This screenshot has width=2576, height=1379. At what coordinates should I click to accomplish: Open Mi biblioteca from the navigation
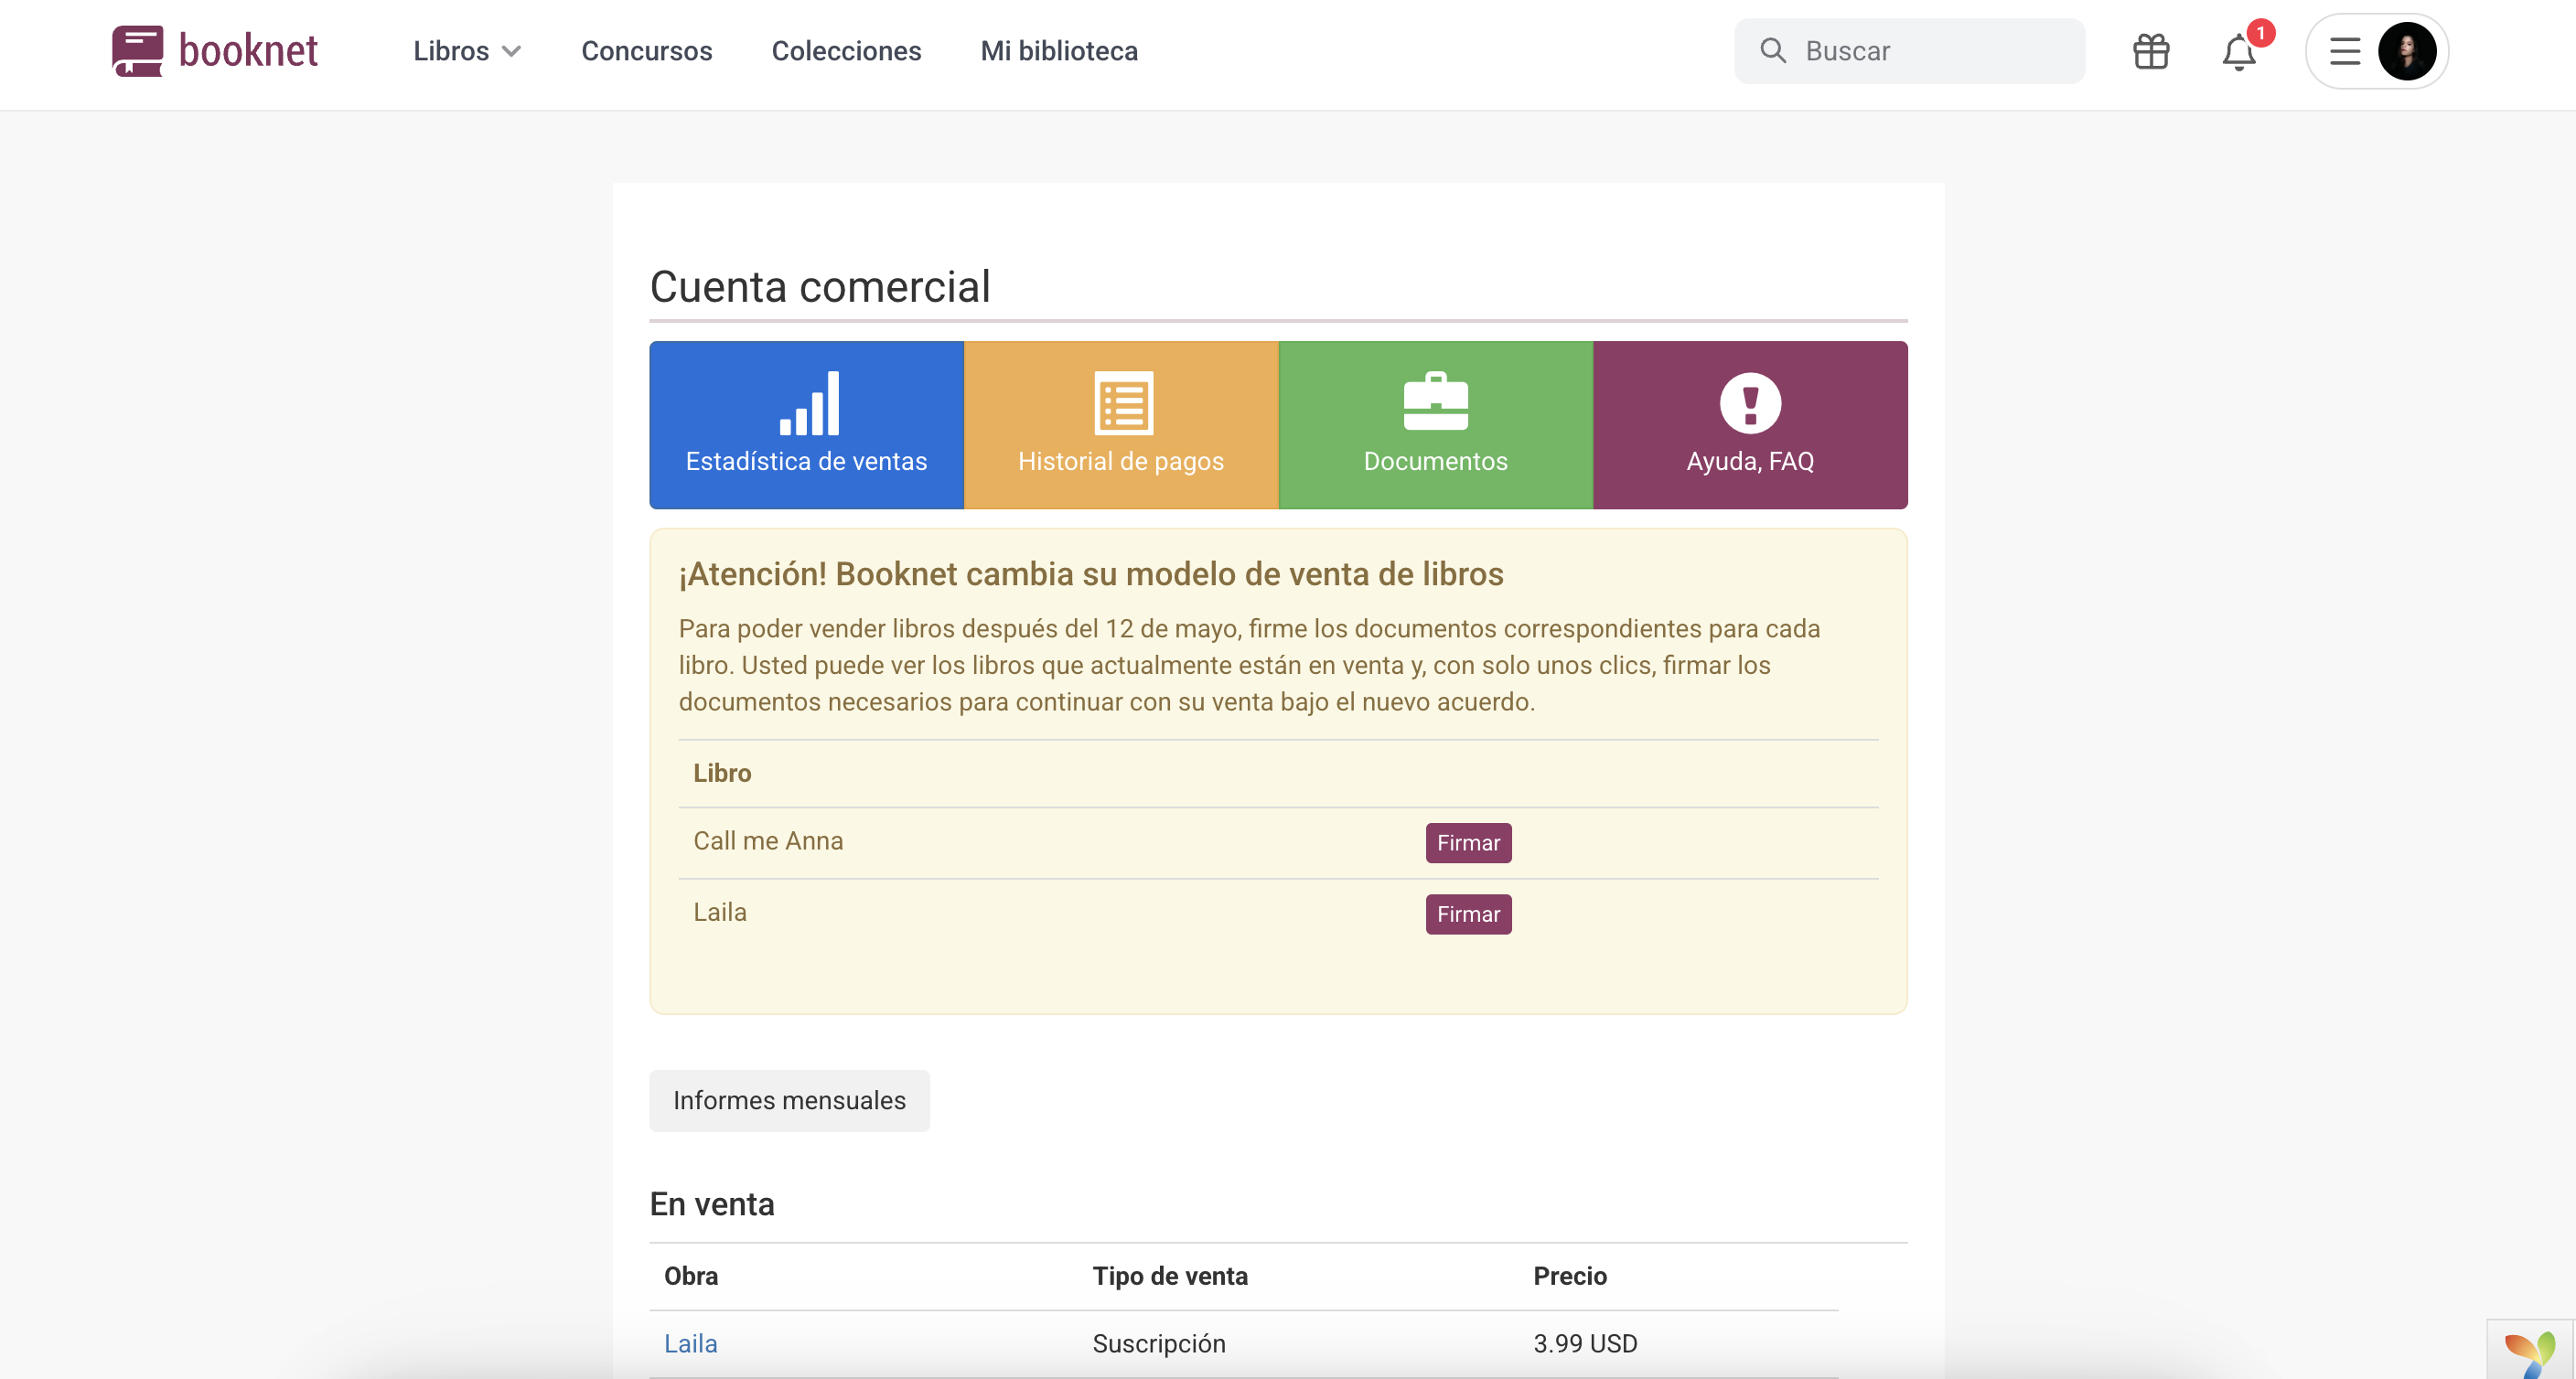pos(1058,51)
